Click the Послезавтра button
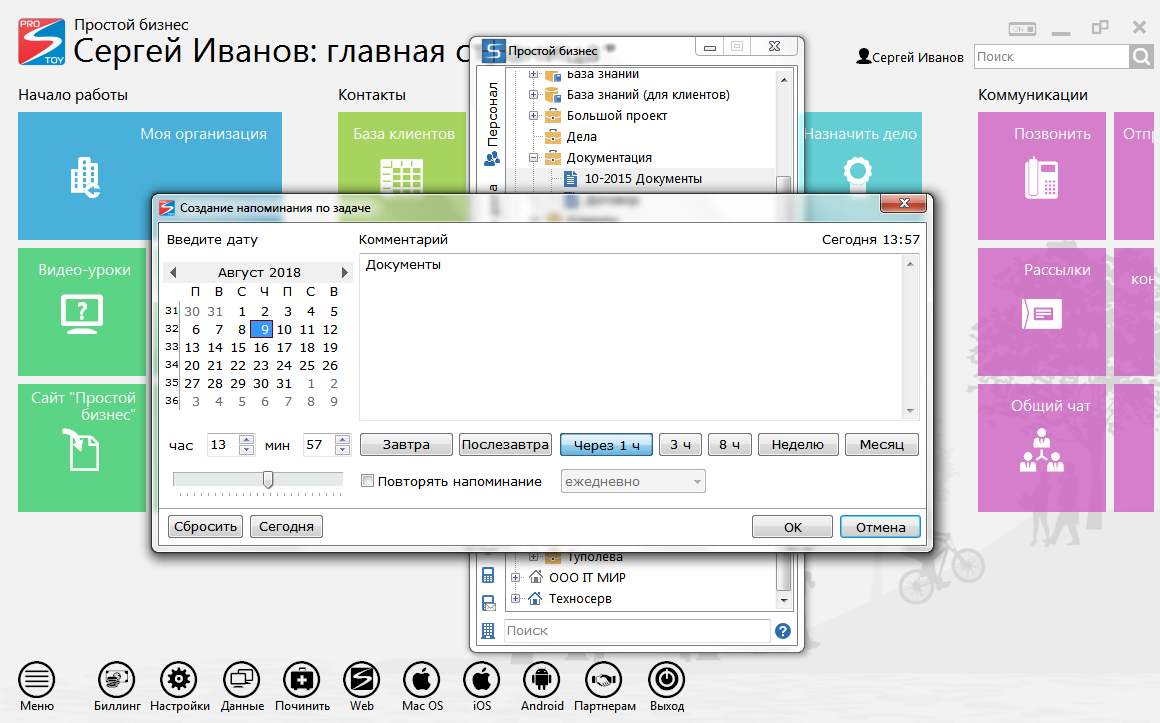 point(505,444)
